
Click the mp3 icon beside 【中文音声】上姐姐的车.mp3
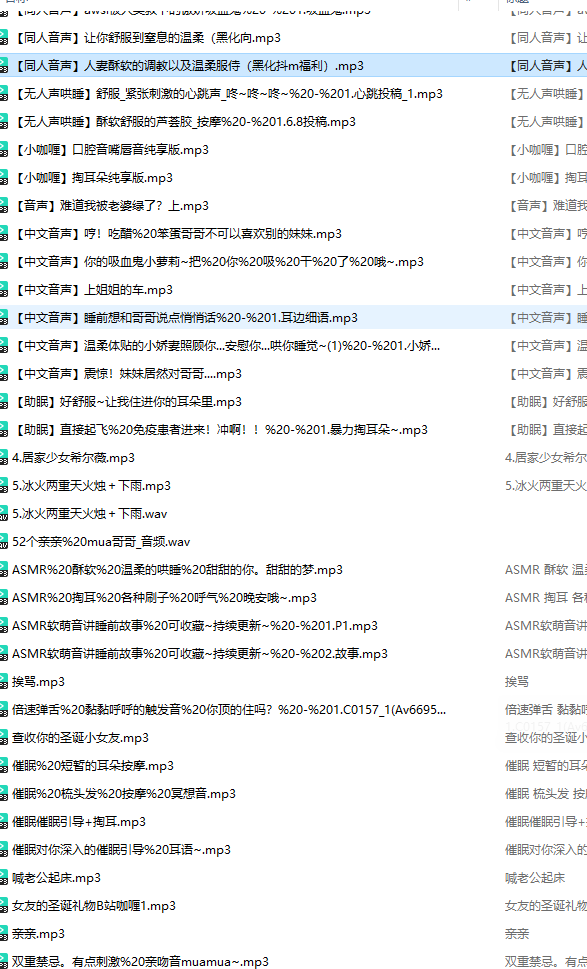pos(4,290)
